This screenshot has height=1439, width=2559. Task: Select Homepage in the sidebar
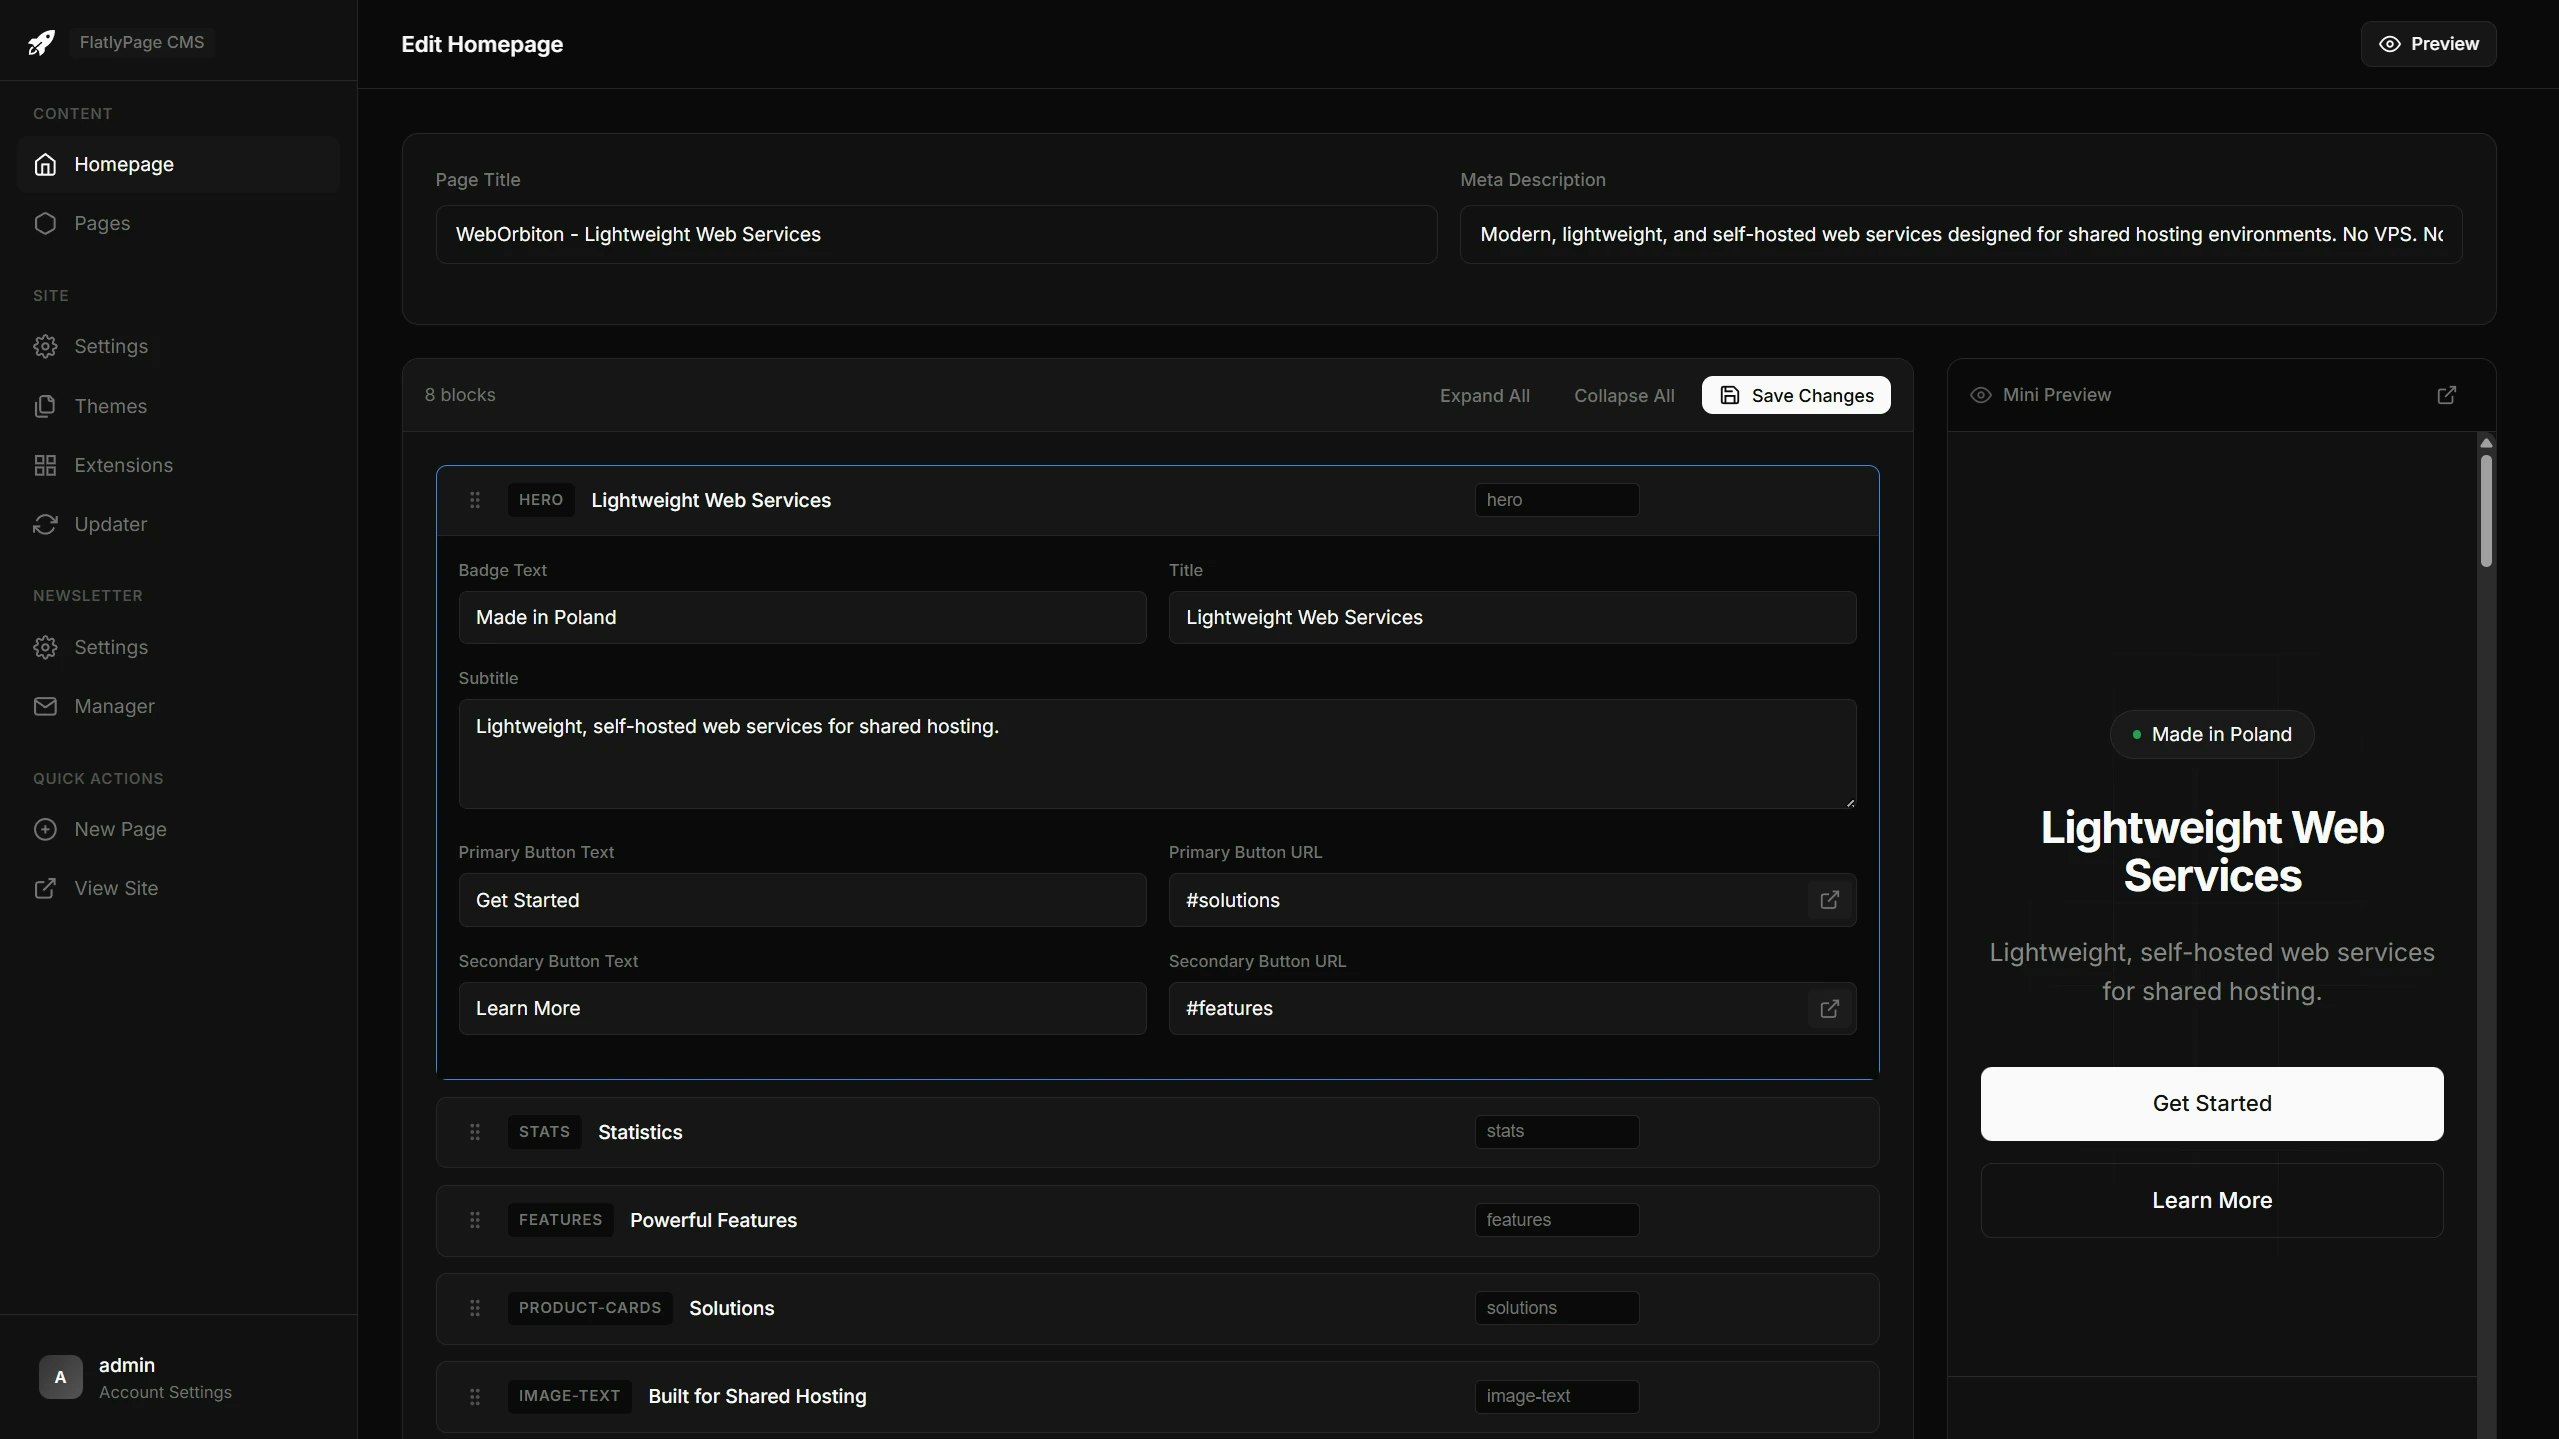pos(125,164)
